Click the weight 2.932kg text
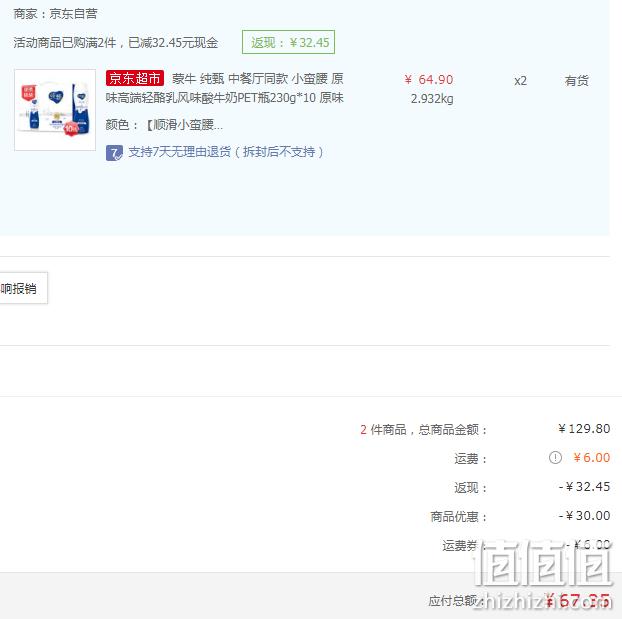This screenshot has height=619, width=622. [432, 99]
